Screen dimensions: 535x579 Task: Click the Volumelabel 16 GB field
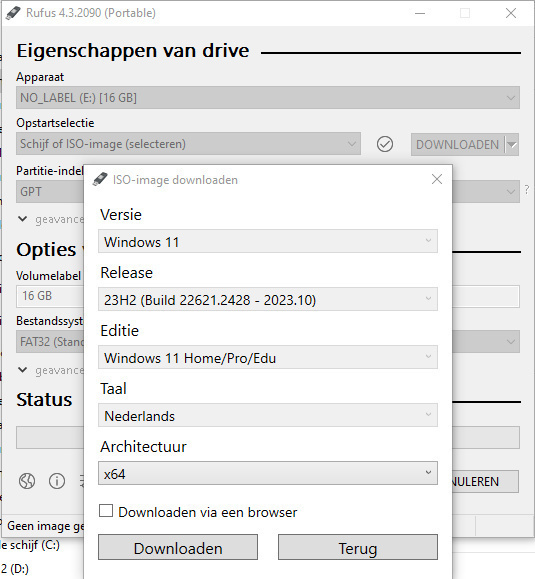click(x=50, y=296)
